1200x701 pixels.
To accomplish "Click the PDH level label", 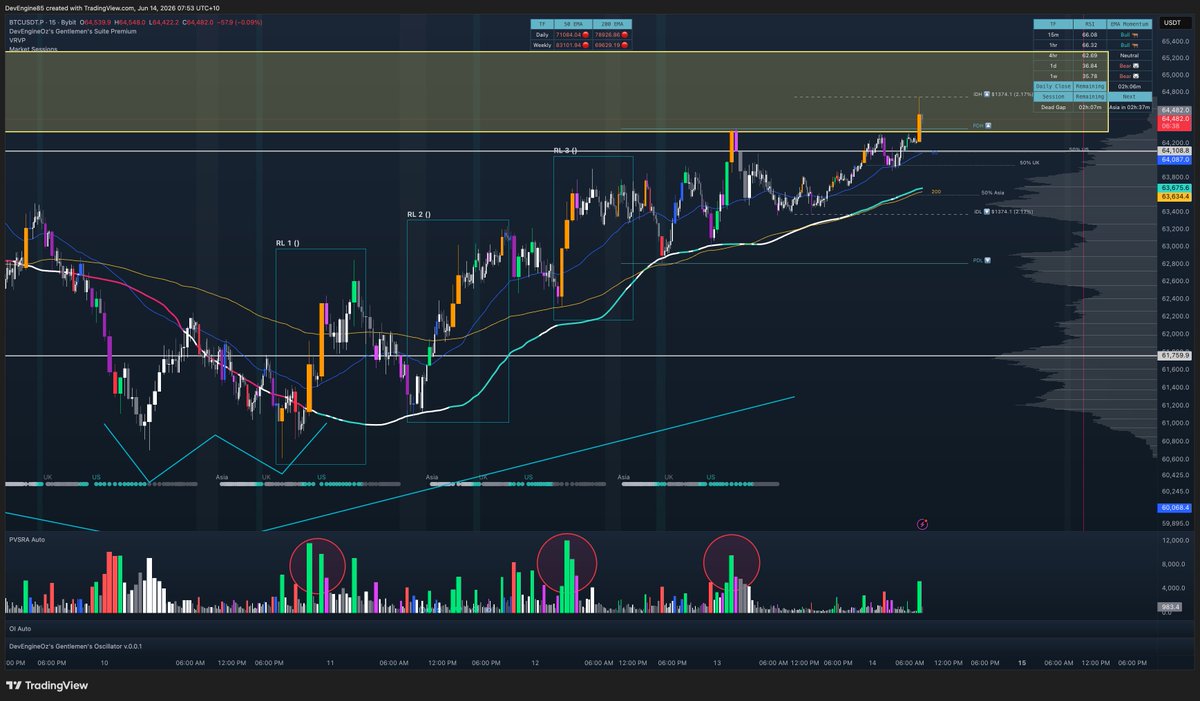I will (x=982, y=126).
